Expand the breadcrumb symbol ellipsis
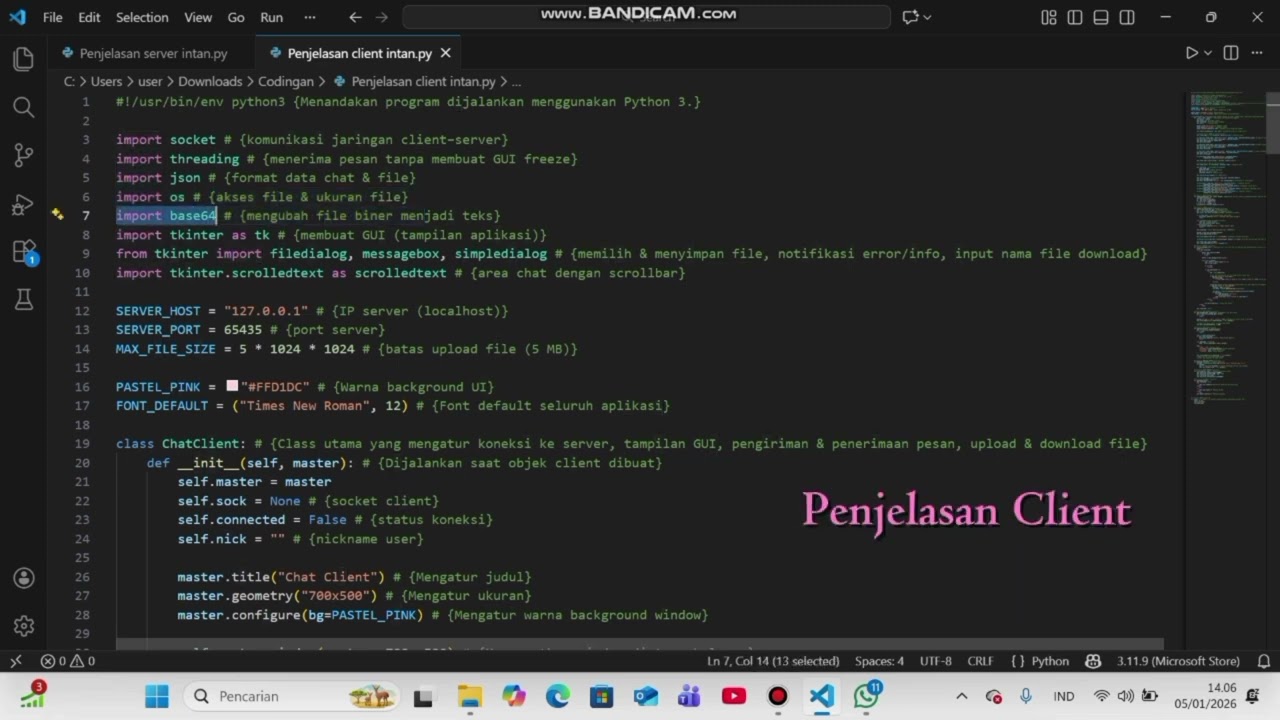The image size is (1280, 720). point(516,82)
